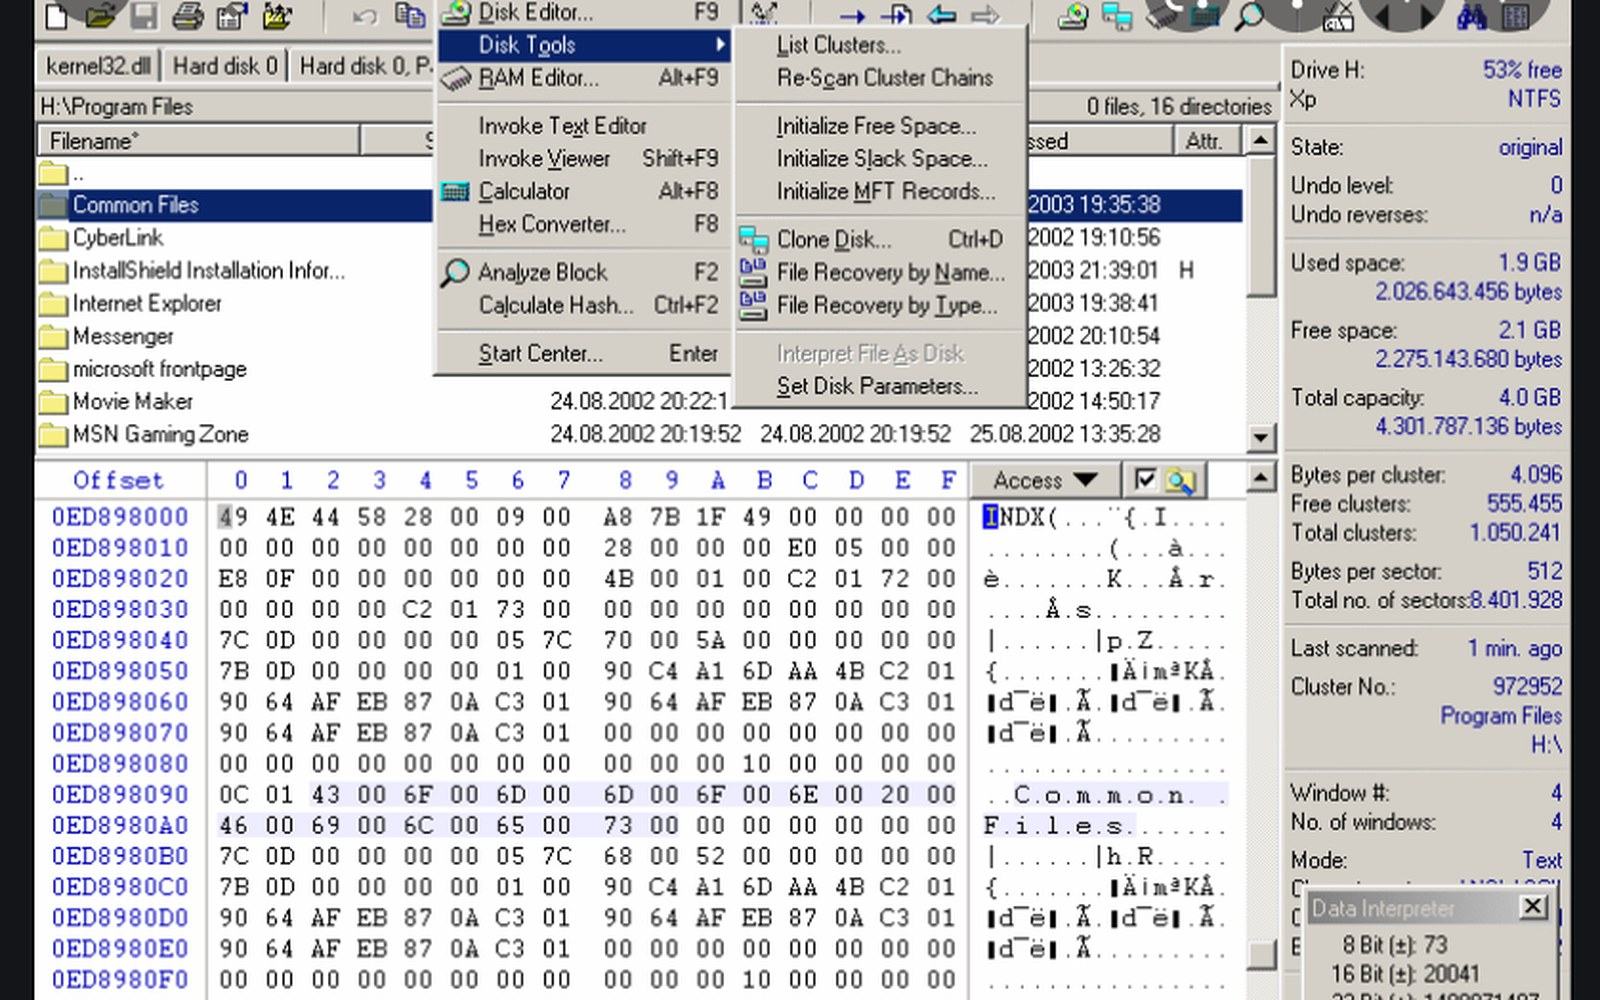Screen dimensions: 1600x1000
Task: Choose RAM Editor menu entry
Action: [584, 78]
